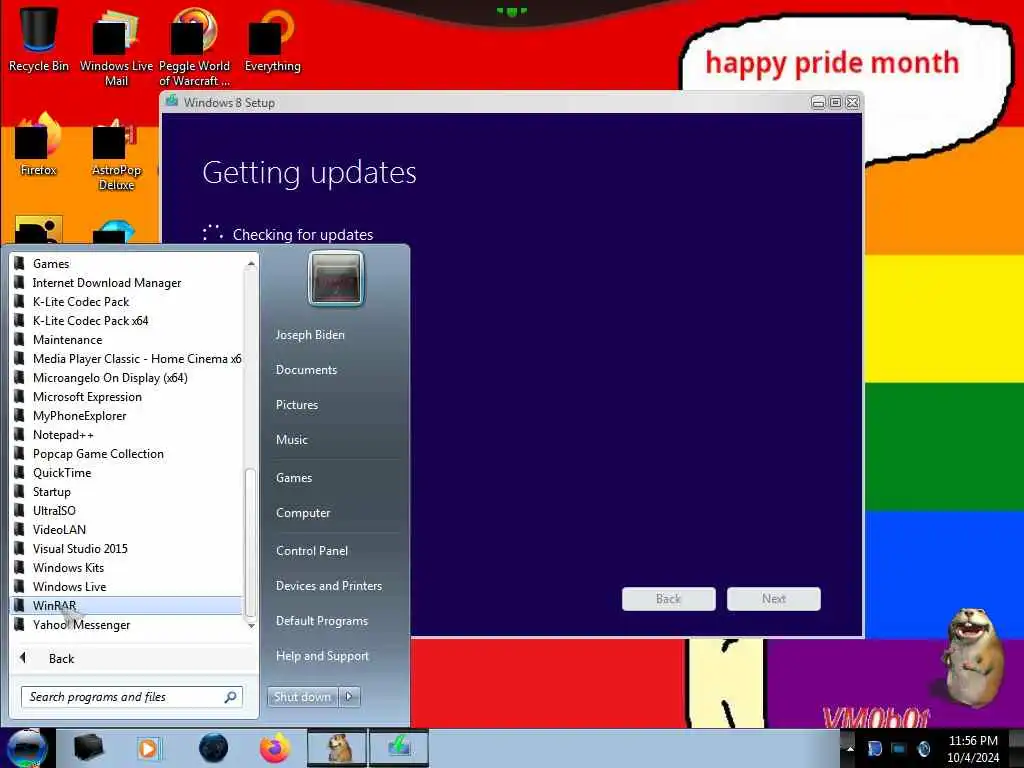Screen dimensions: 1024x768
Task: Click Back in Windows 8 Setup
Action: point(669,599)
